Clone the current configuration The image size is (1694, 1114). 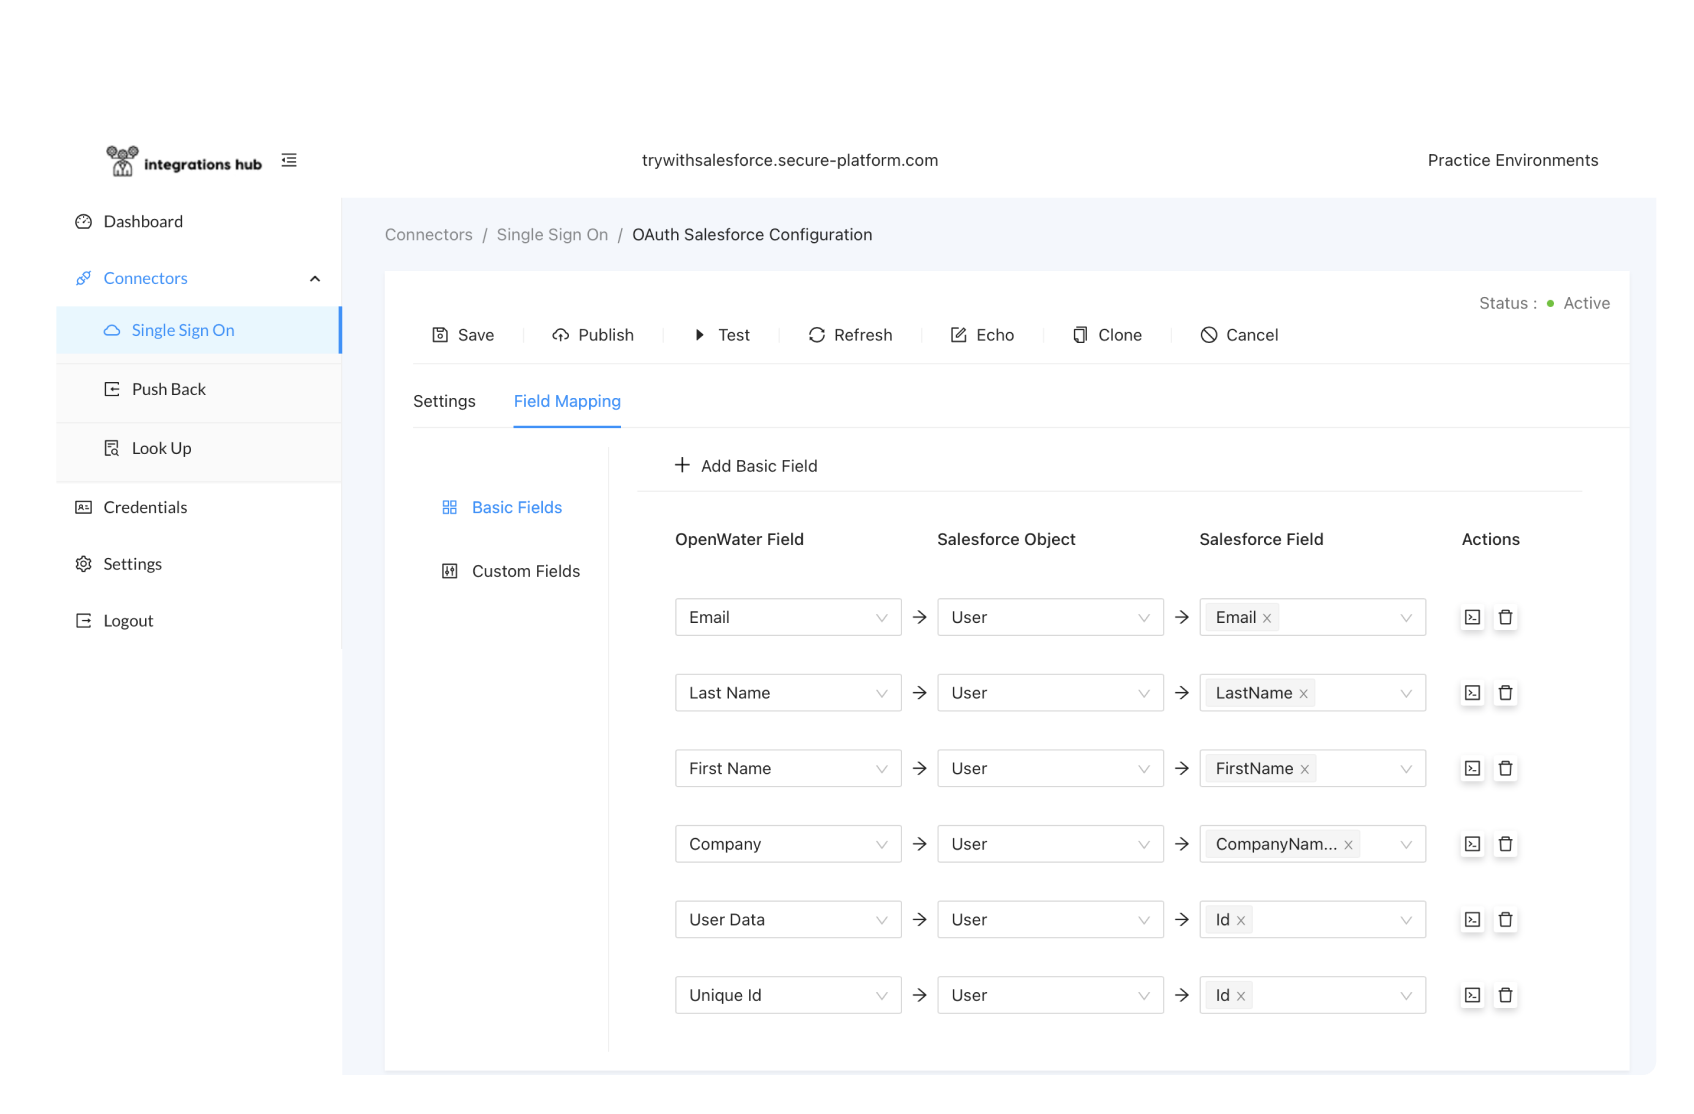pos(1107,335)
